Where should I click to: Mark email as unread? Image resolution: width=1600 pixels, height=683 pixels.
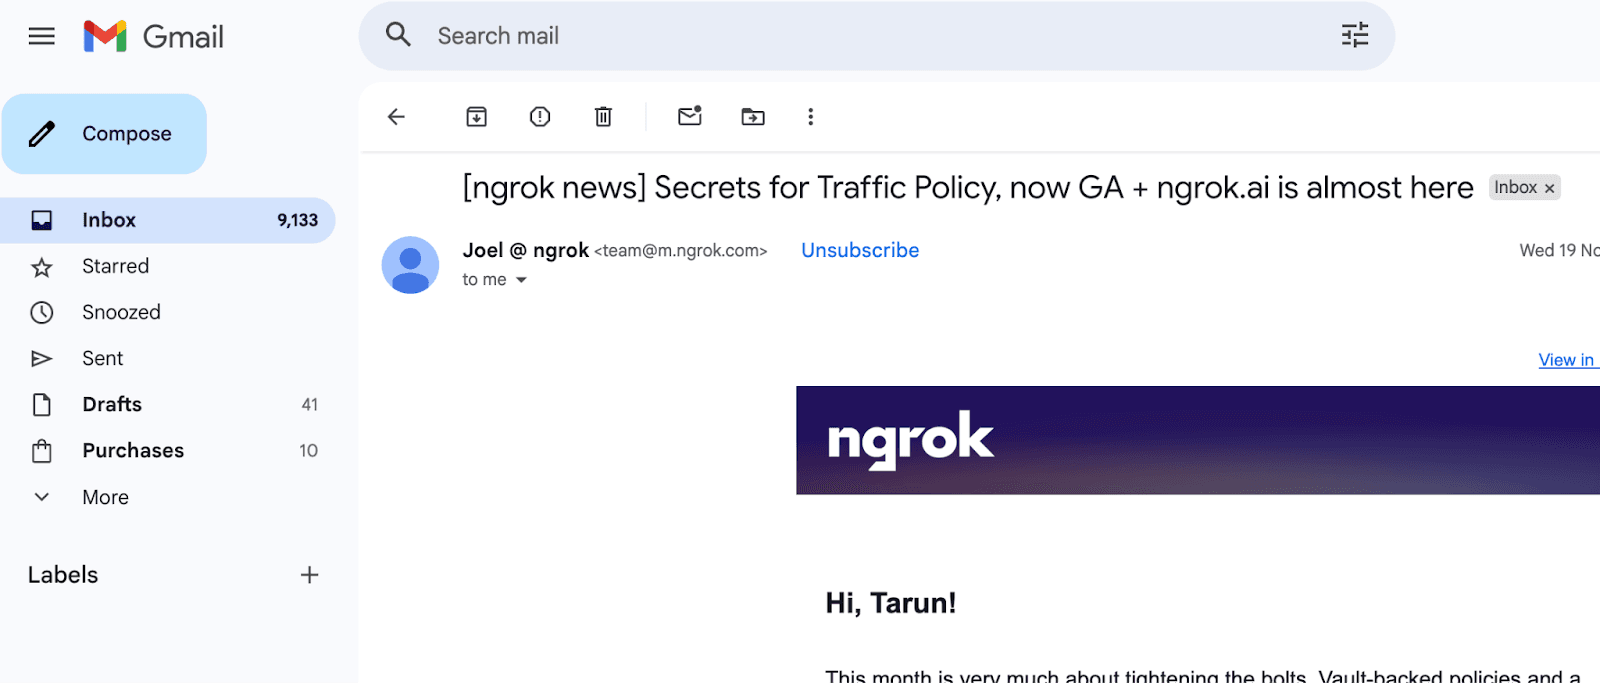point(690,116)
